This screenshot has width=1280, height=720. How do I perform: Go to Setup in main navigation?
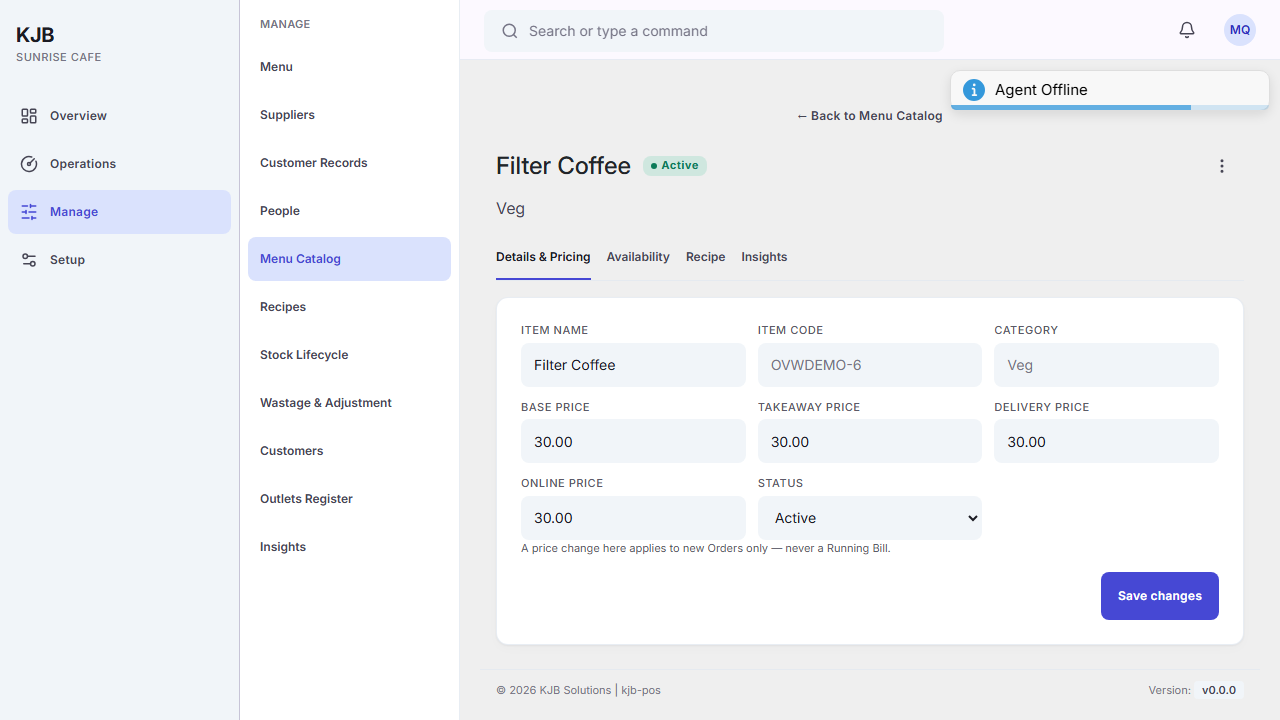point(119,260)
